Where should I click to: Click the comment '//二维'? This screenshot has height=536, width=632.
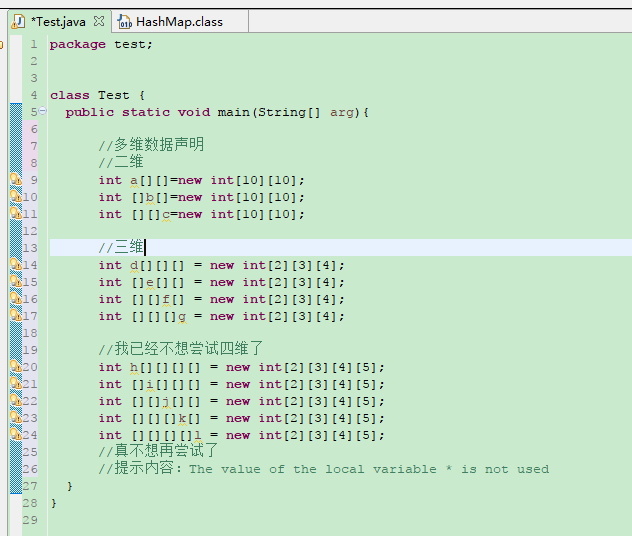(x=121, y=162)
